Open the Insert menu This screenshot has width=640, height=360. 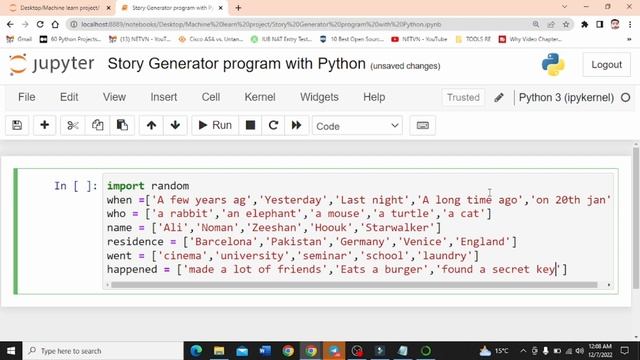click(164, 97)
